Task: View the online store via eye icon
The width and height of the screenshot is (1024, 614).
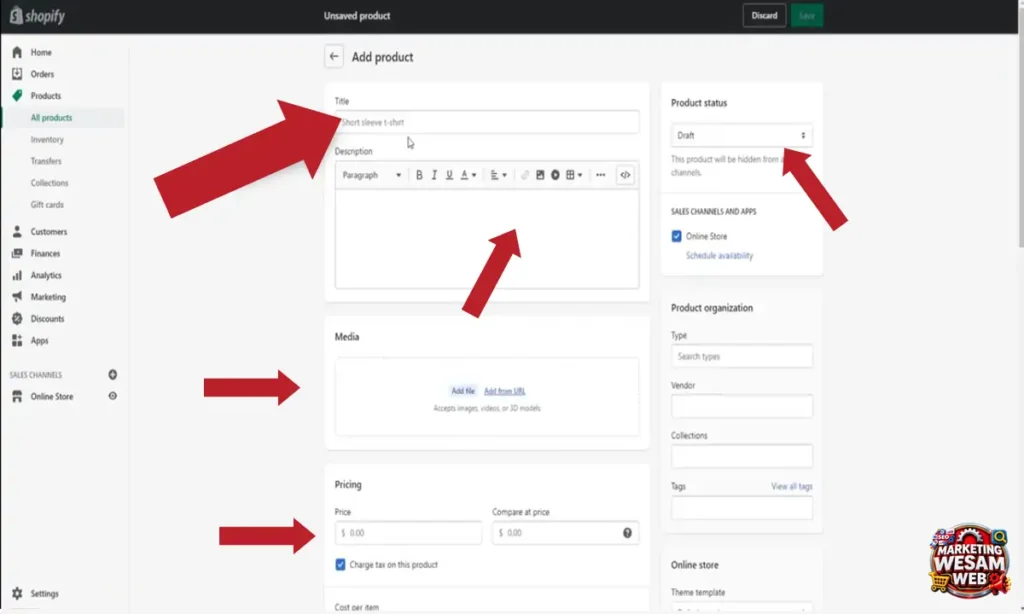Action: (112, 396)
